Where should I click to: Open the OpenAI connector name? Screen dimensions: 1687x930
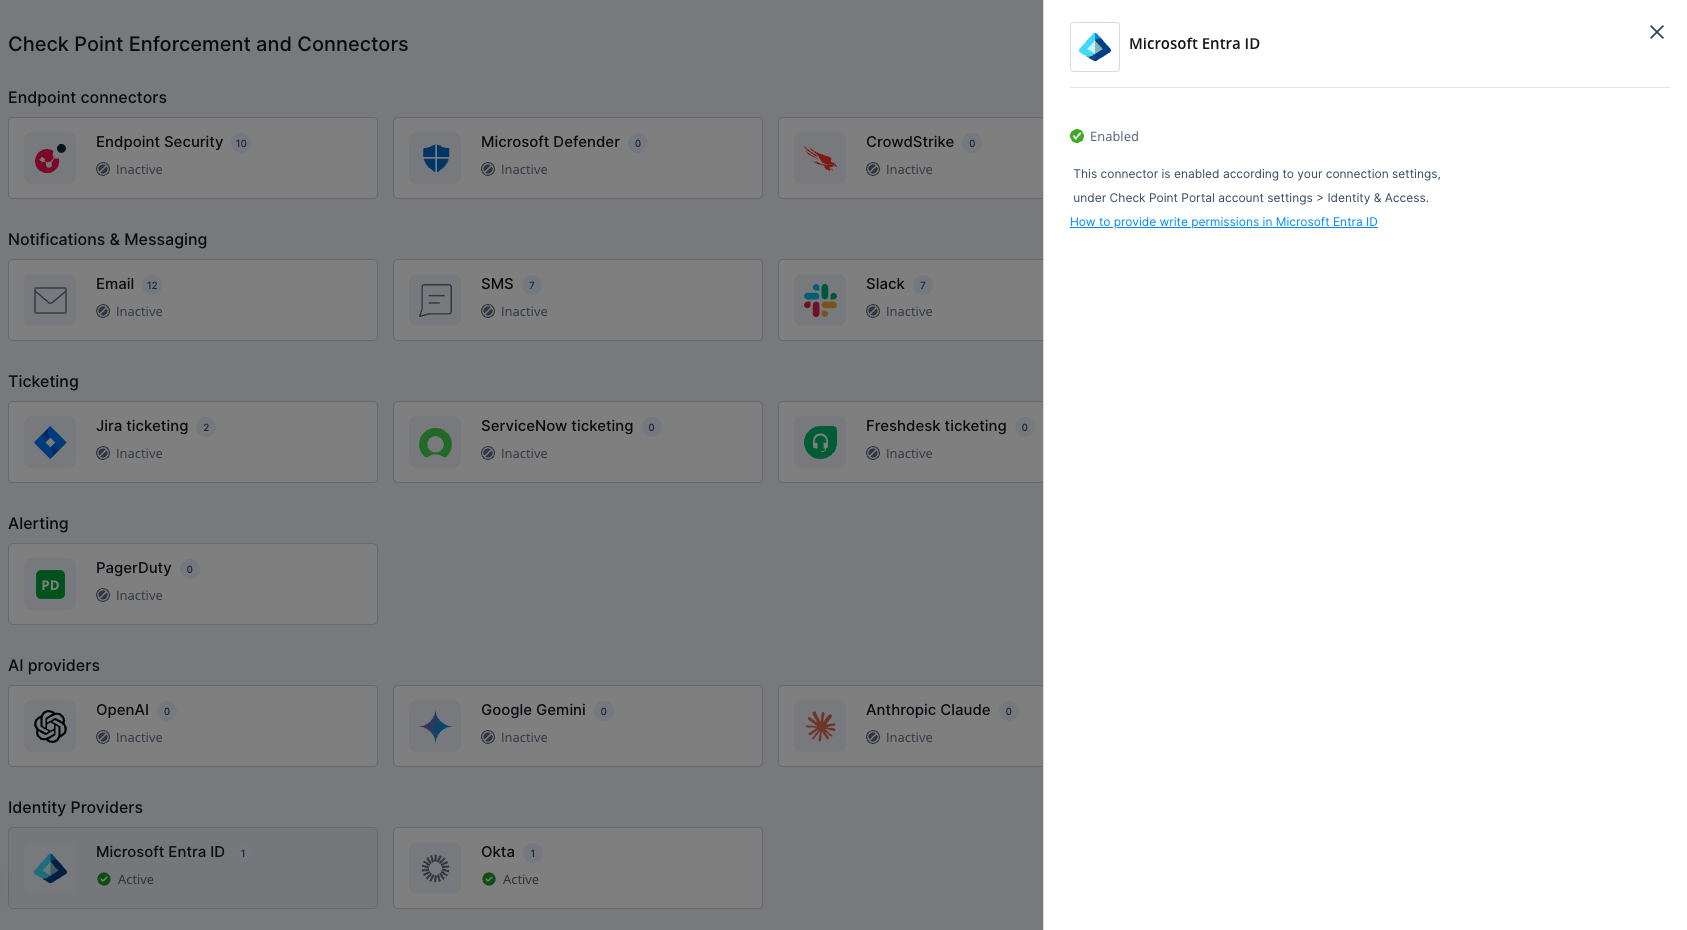(122, 710)
